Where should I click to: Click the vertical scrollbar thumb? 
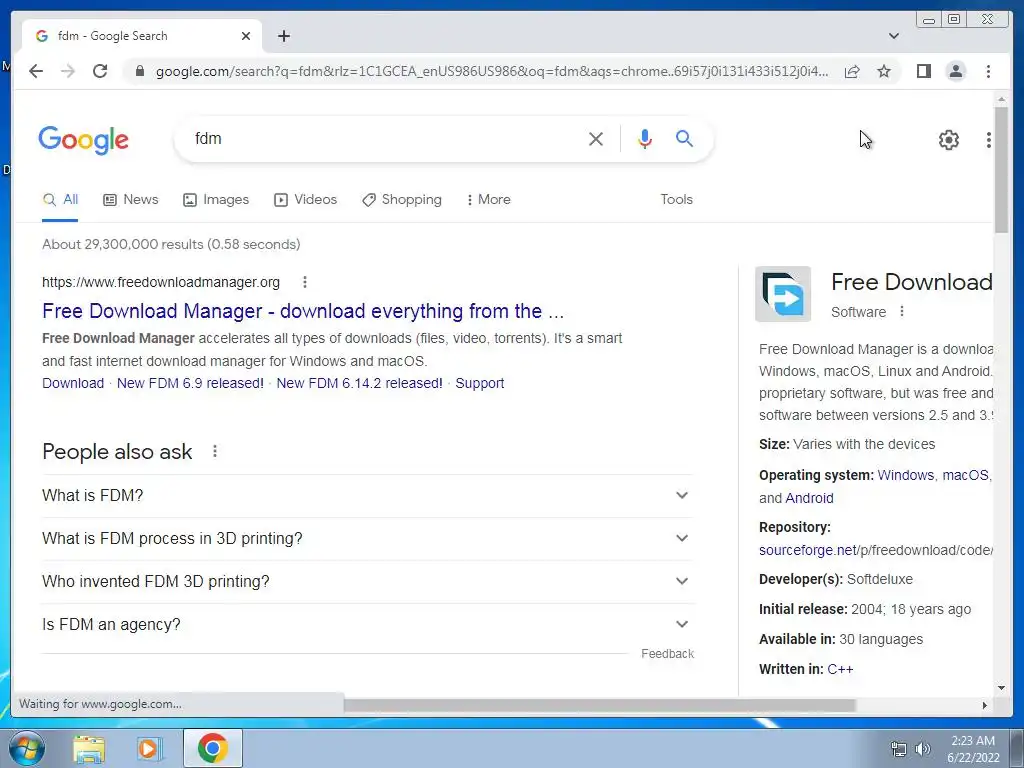(1001, 168)
